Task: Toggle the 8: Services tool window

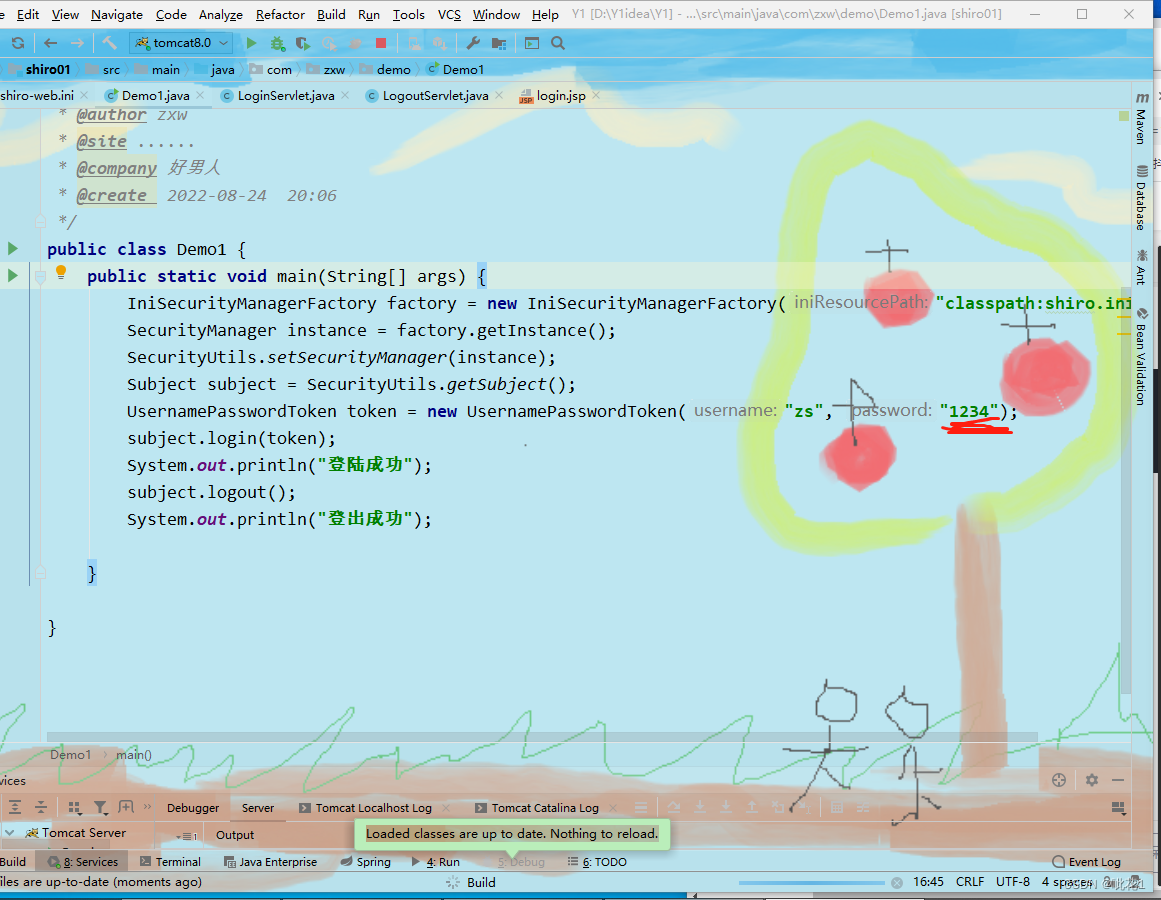Action: click(x=82, y=862)
